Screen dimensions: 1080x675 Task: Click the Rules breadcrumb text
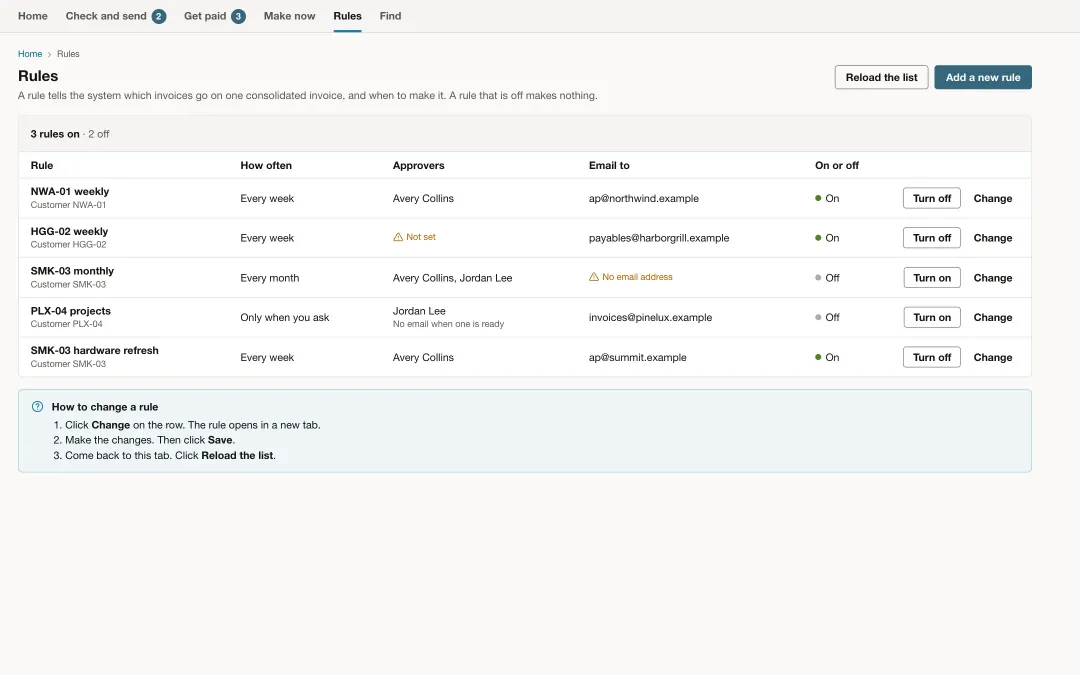point(68,54)
